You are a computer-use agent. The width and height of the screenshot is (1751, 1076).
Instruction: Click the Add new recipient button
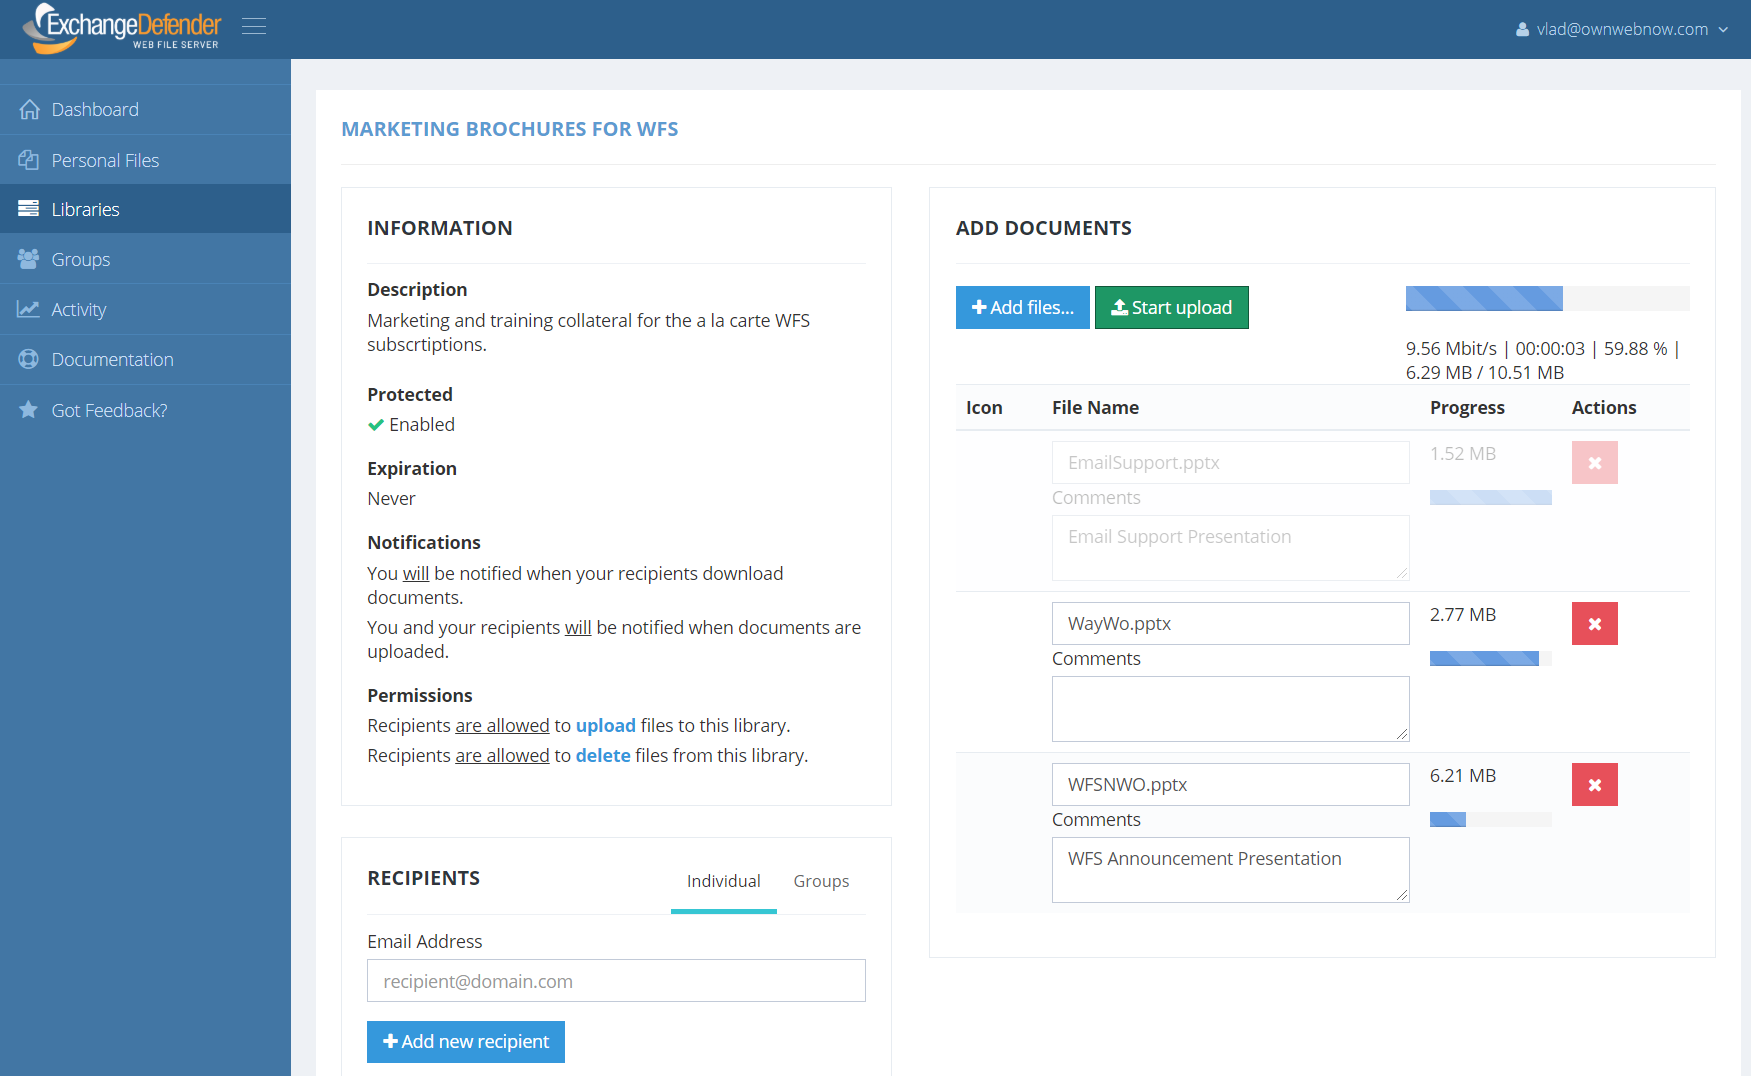pos(465,1041)
